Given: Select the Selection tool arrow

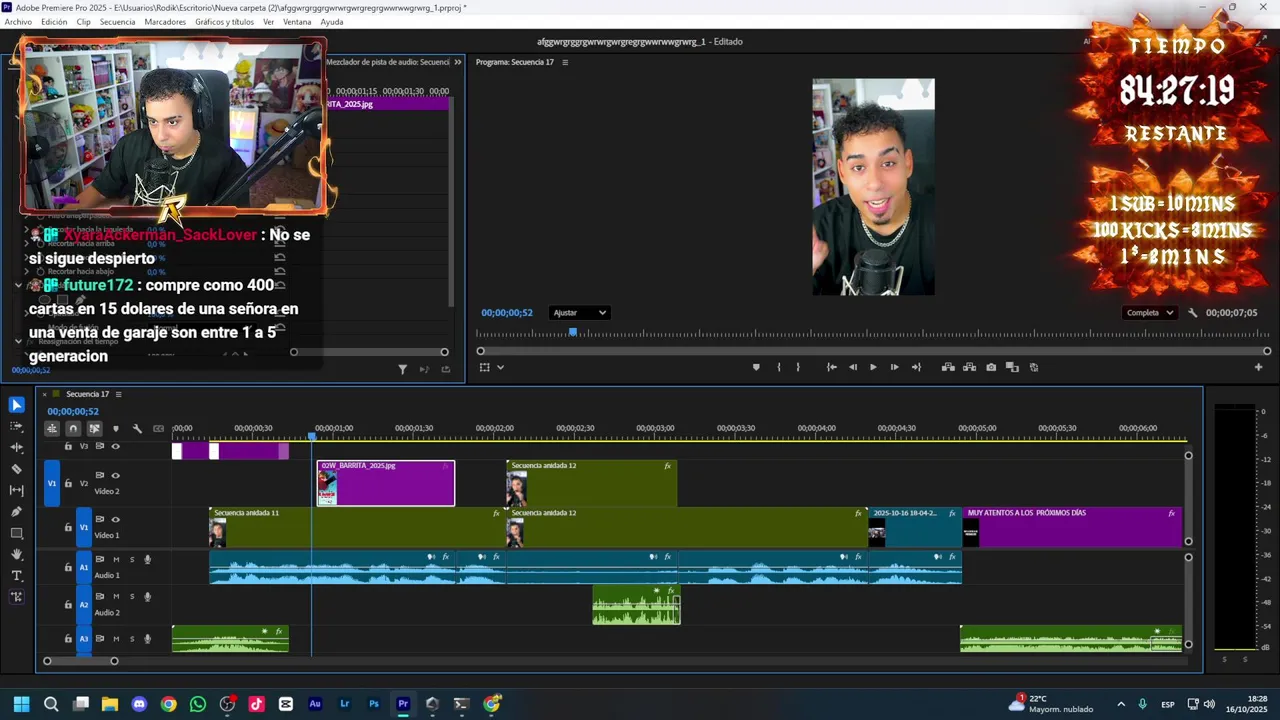Looking at the screenshot, I should (17, 405).
